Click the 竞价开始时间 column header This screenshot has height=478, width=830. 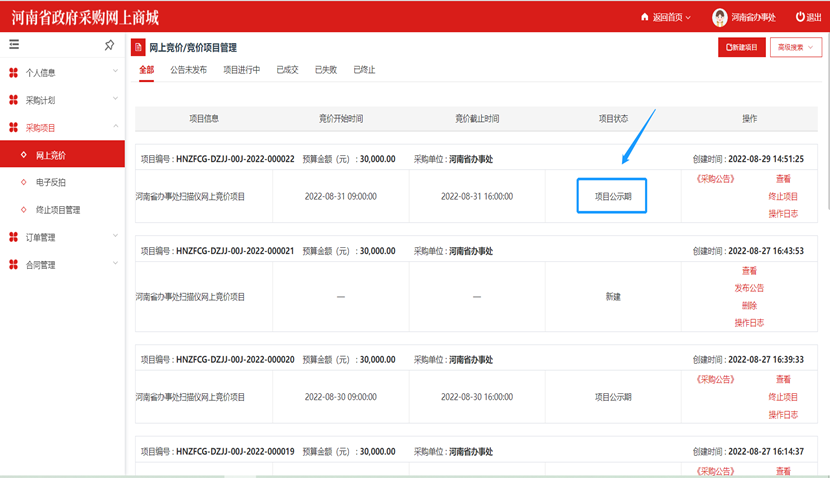point(340,119)
